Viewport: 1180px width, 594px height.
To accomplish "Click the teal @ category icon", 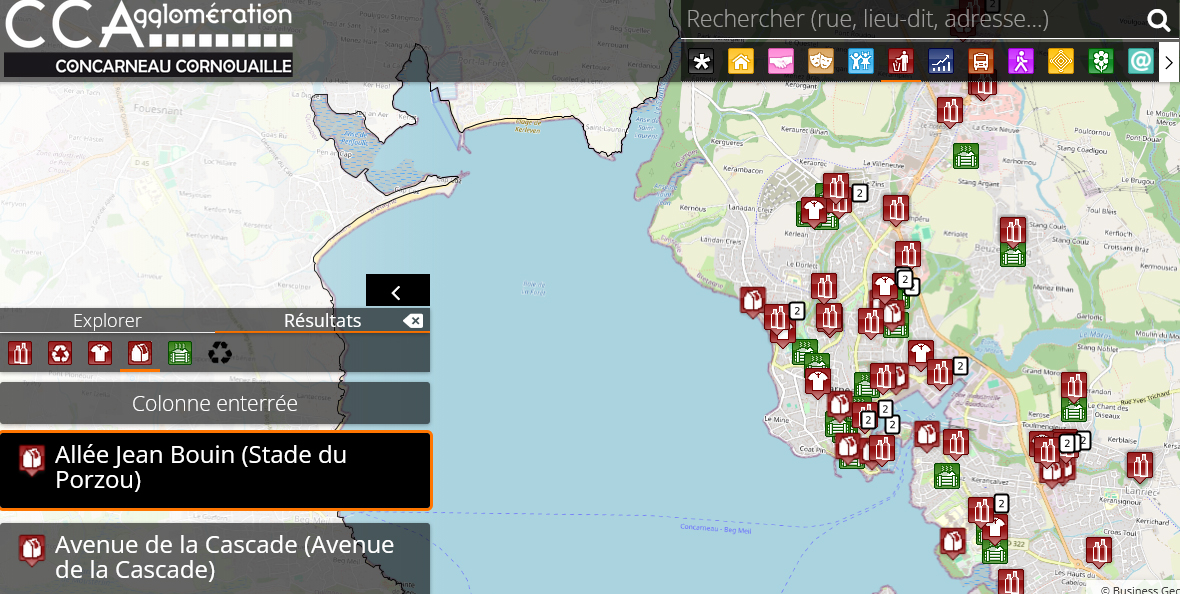I will [1141, 62].
